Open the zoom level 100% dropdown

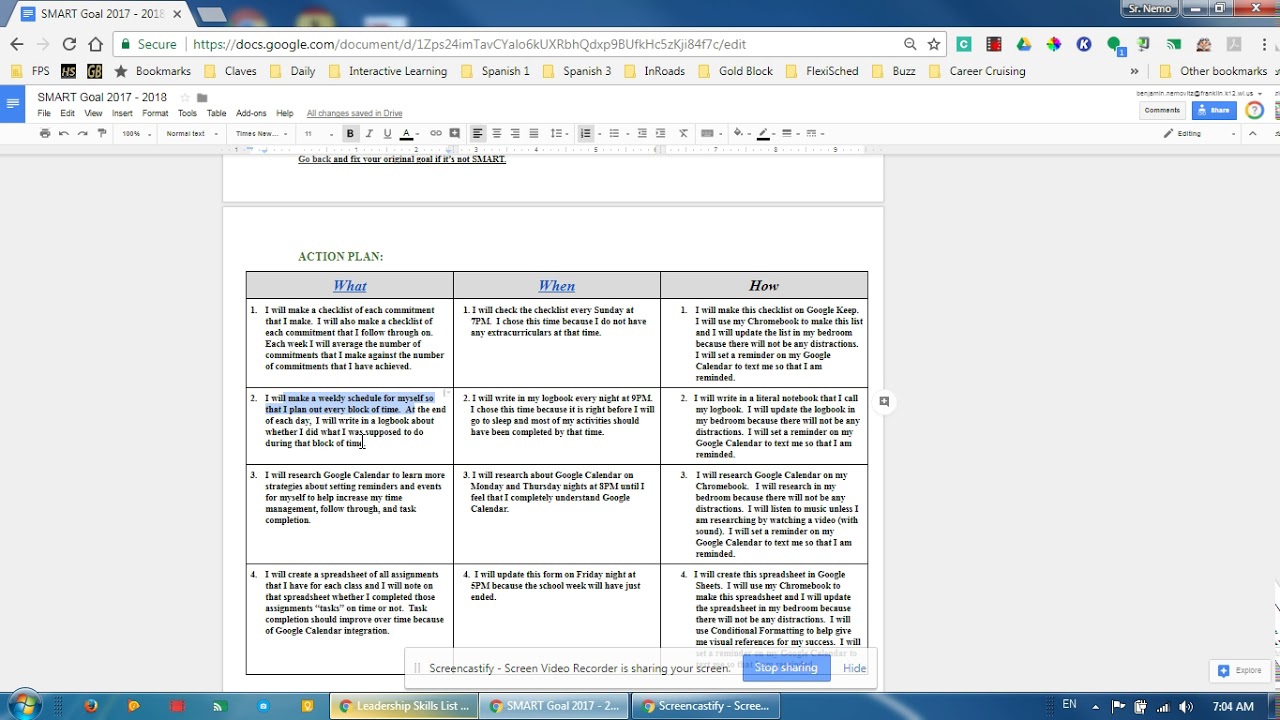(136, 133)
